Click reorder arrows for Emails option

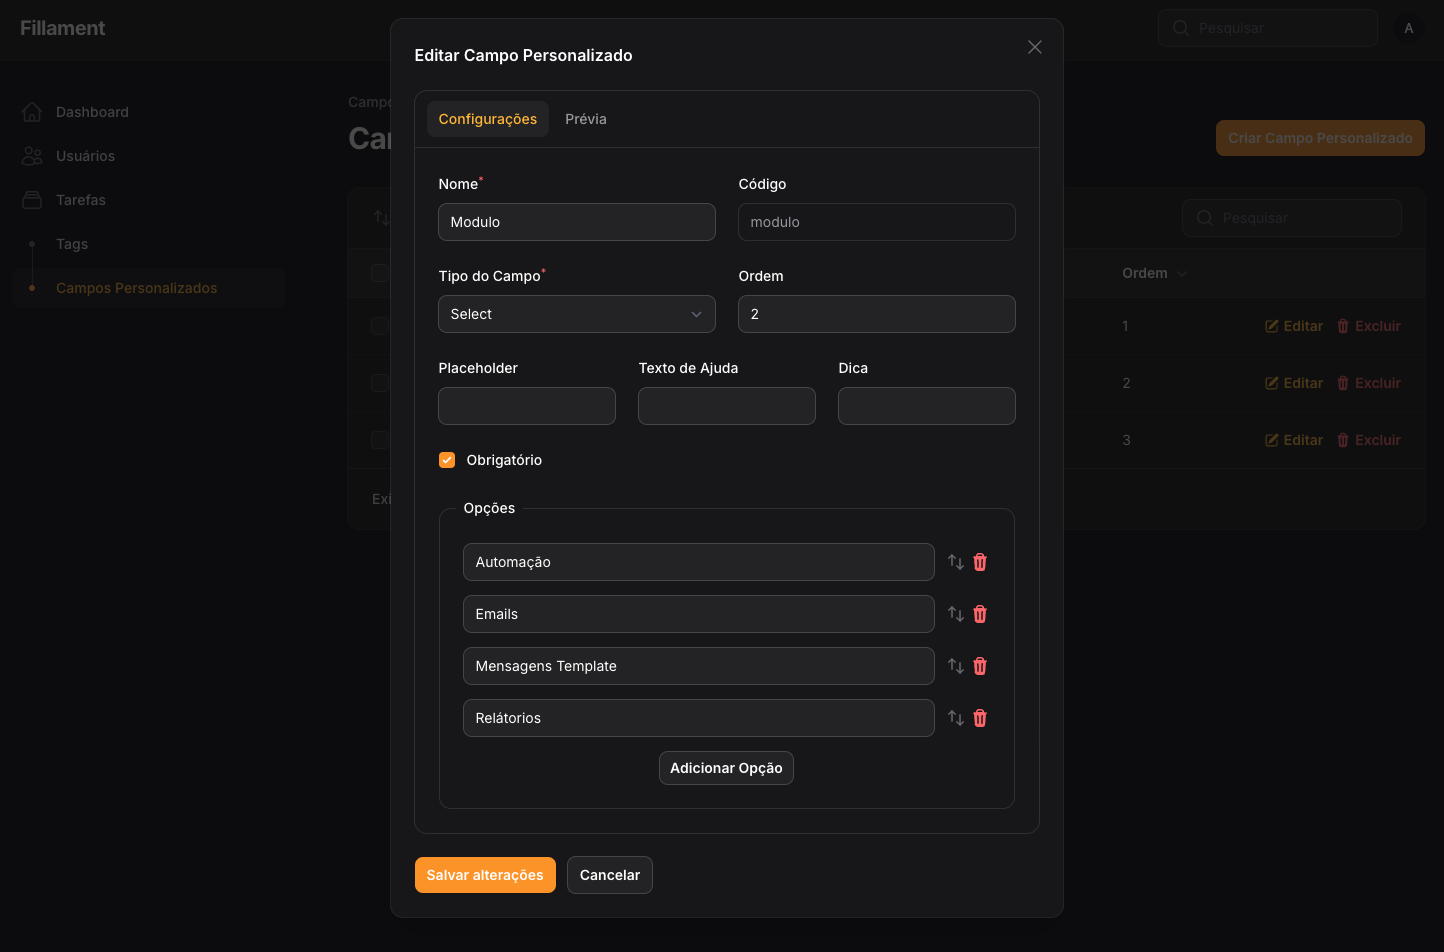pyautogui.click(x=956, y=614)
